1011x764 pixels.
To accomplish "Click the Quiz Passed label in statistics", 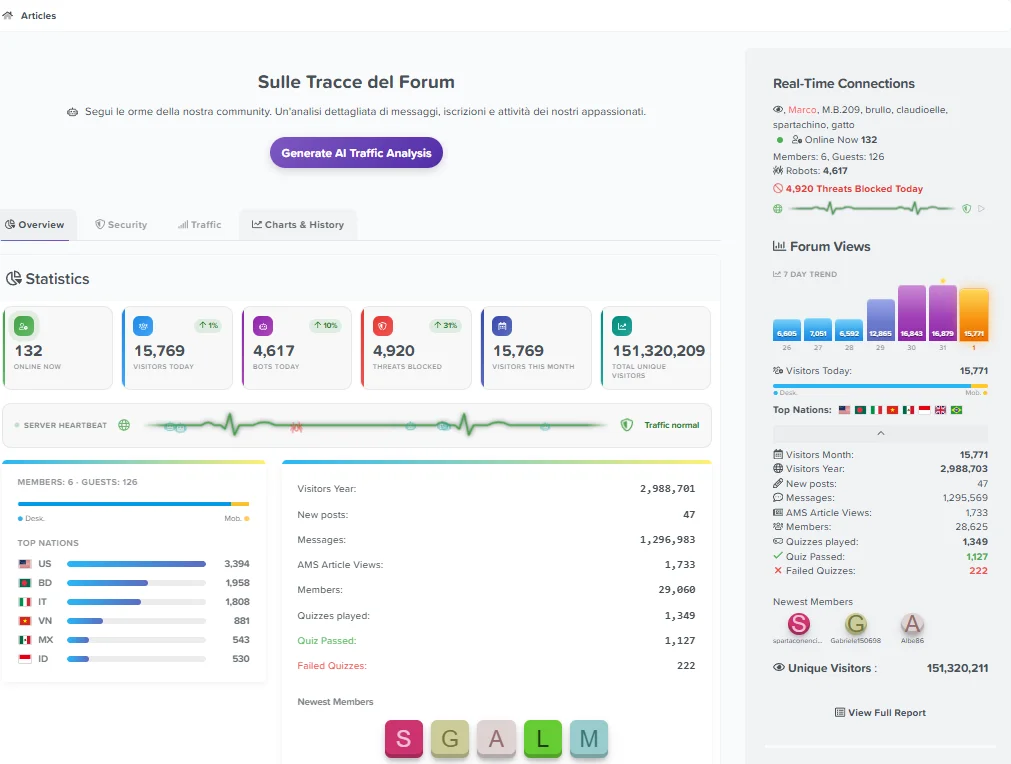I will coord(327,641).
